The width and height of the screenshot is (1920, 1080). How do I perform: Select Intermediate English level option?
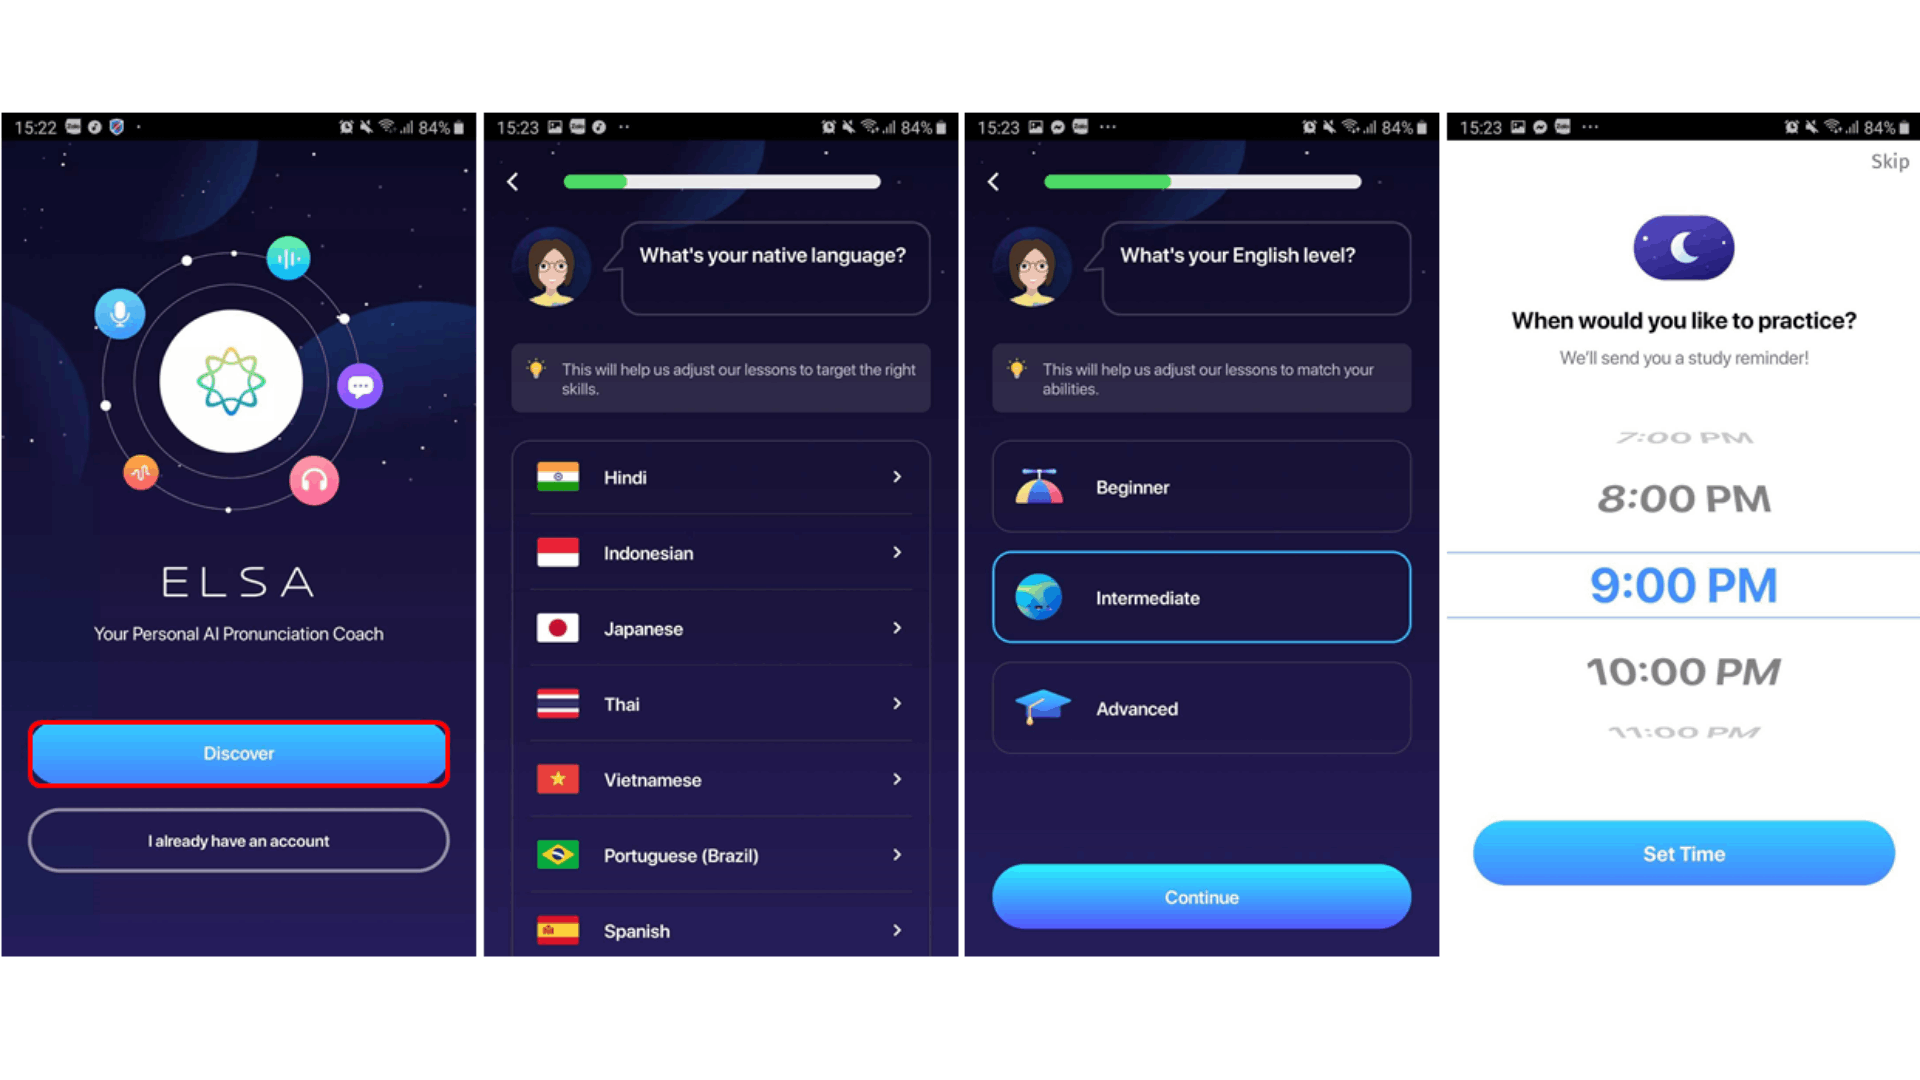pos(1199,597)
